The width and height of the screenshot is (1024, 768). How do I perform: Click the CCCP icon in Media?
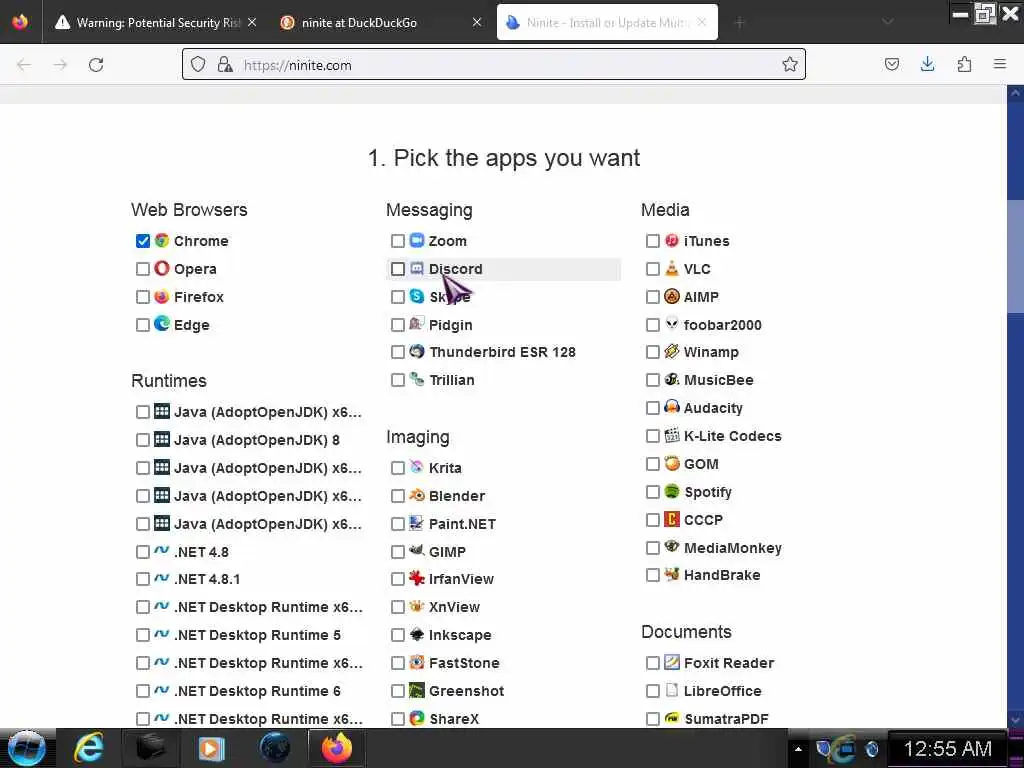click(672, 519)
